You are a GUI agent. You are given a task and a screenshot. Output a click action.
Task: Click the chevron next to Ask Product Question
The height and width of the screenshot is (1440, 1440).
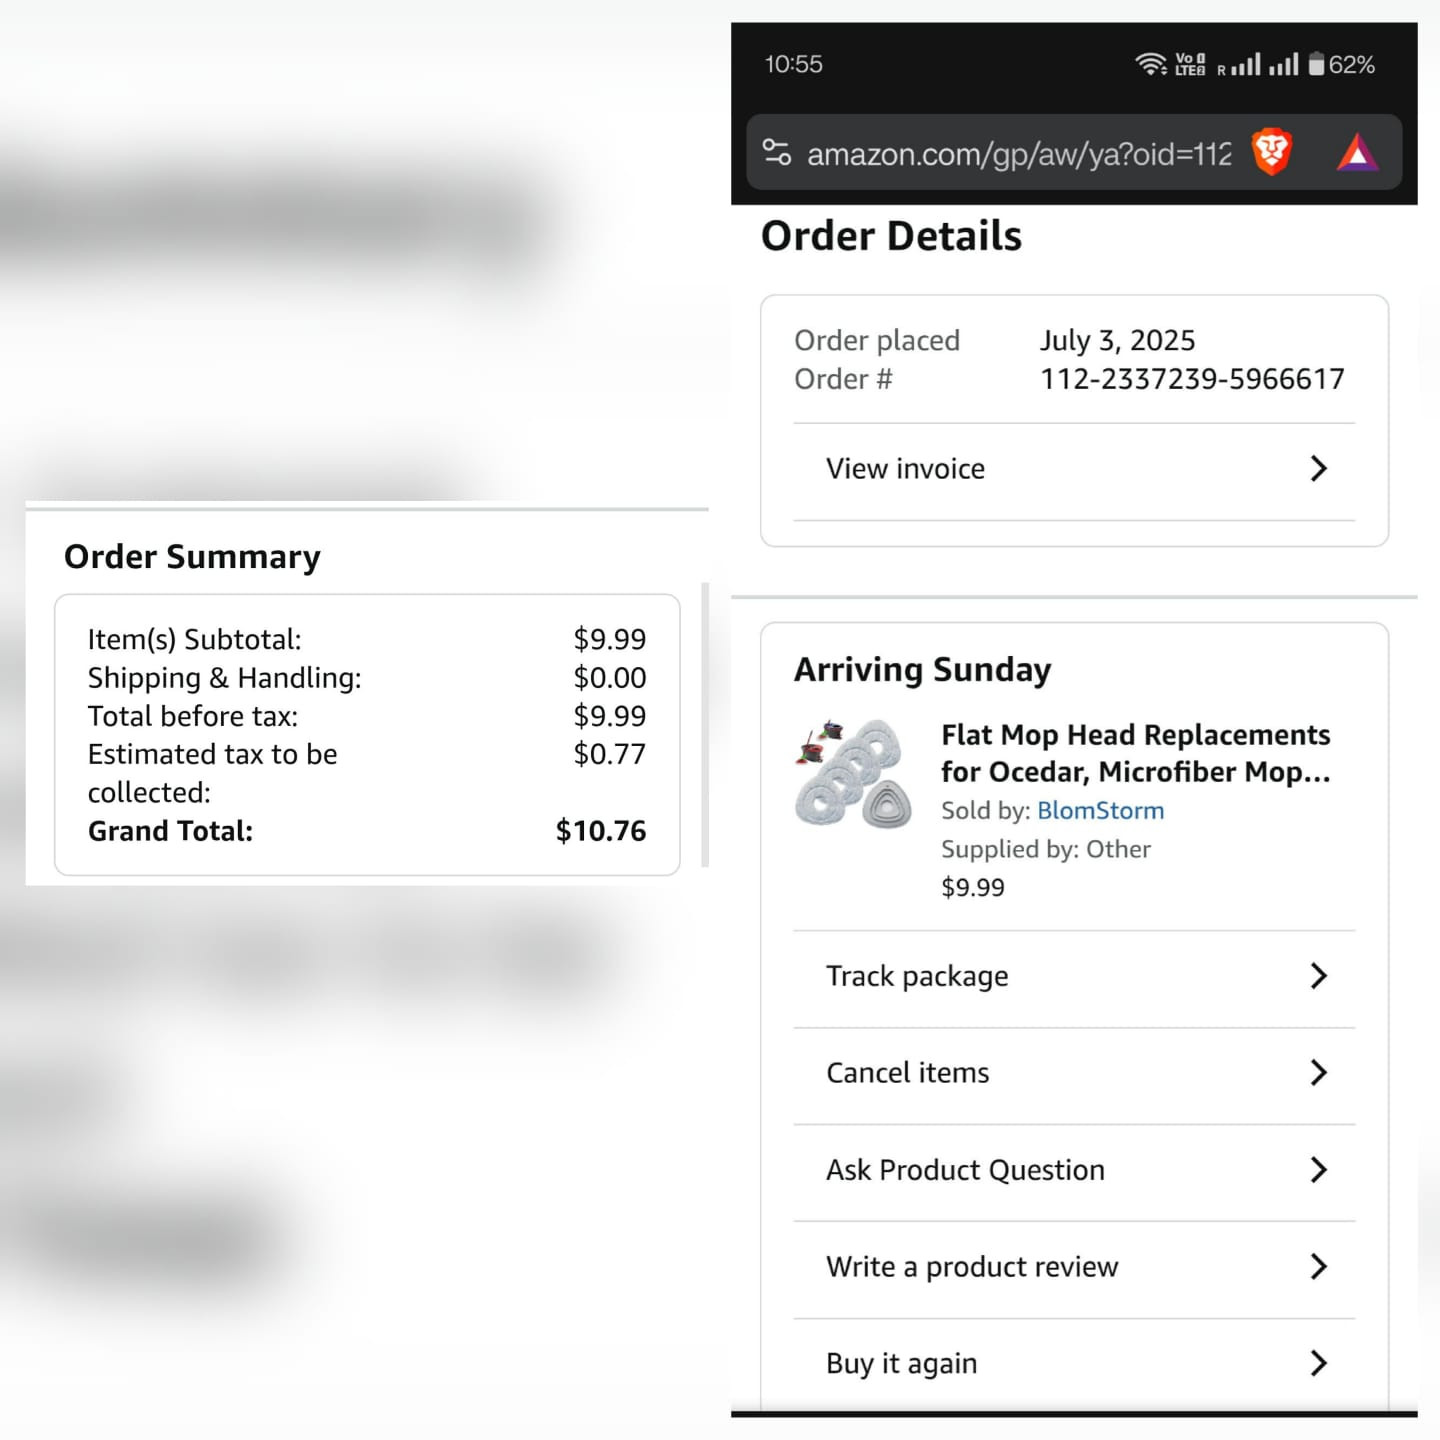click(1318, 1170)
